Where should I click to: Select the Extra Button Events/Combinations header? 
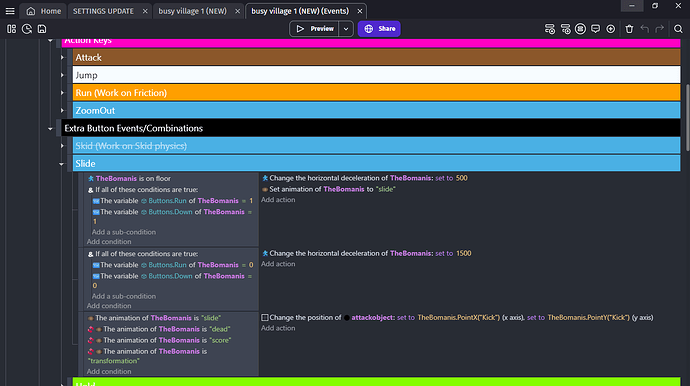371,128
